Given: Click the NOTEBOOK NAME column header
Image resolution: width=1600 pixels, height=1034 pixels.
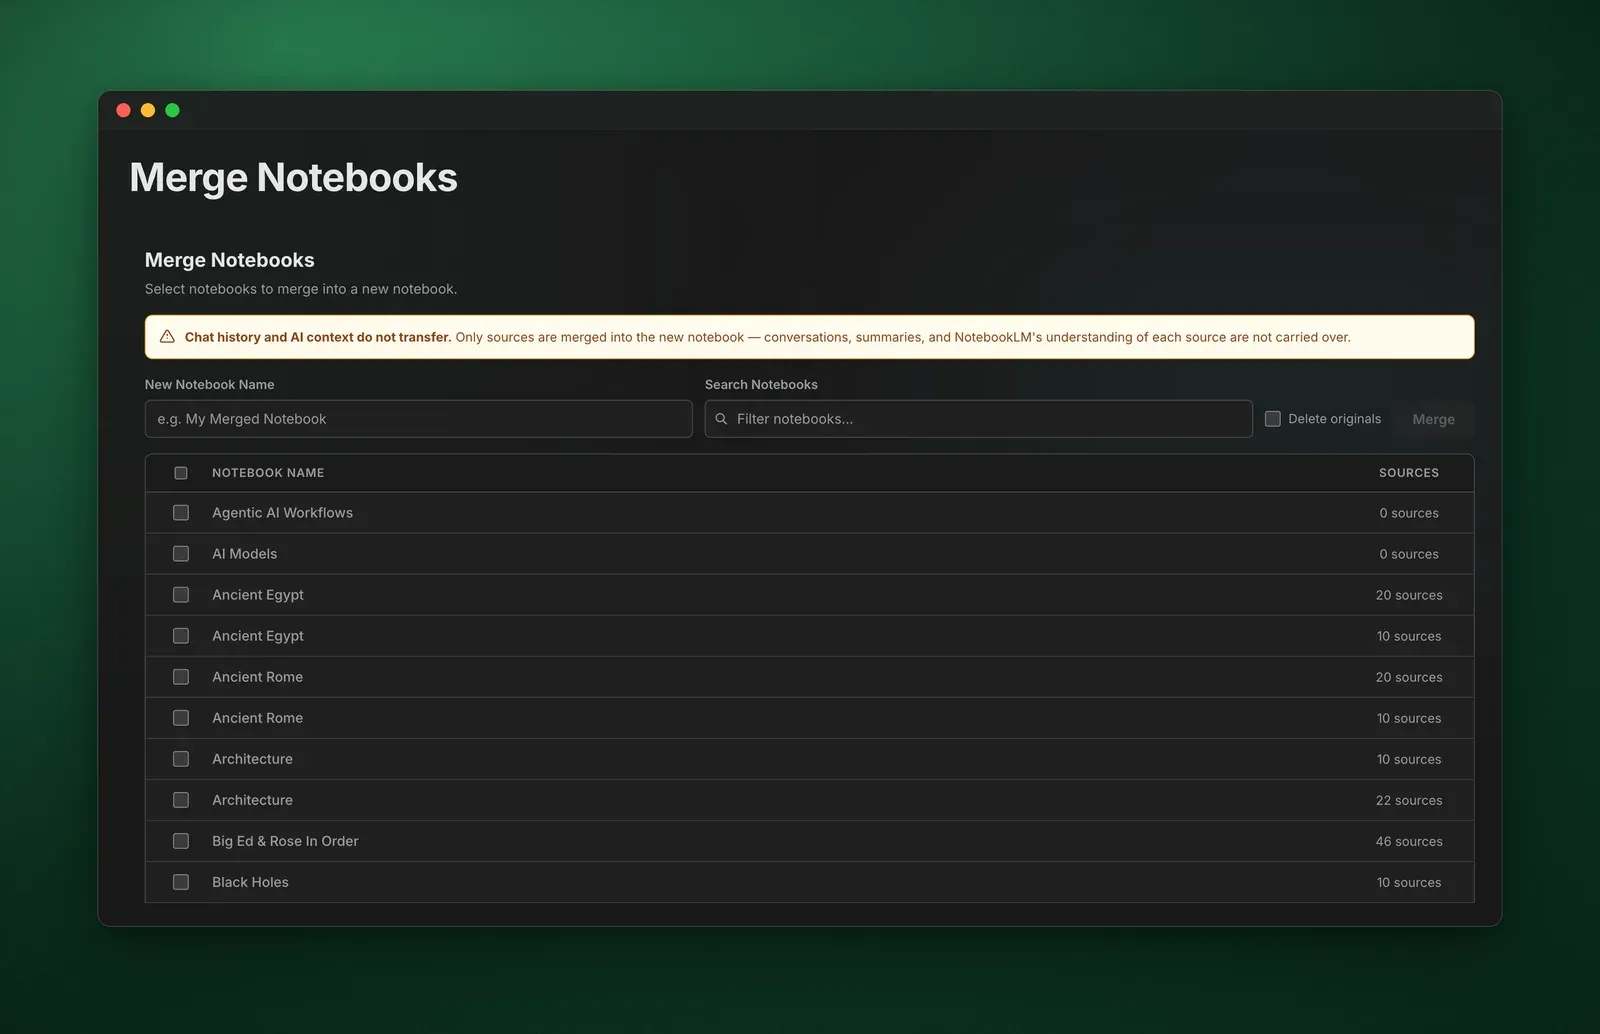Looking at the screenshot, I should coord(268,473).
